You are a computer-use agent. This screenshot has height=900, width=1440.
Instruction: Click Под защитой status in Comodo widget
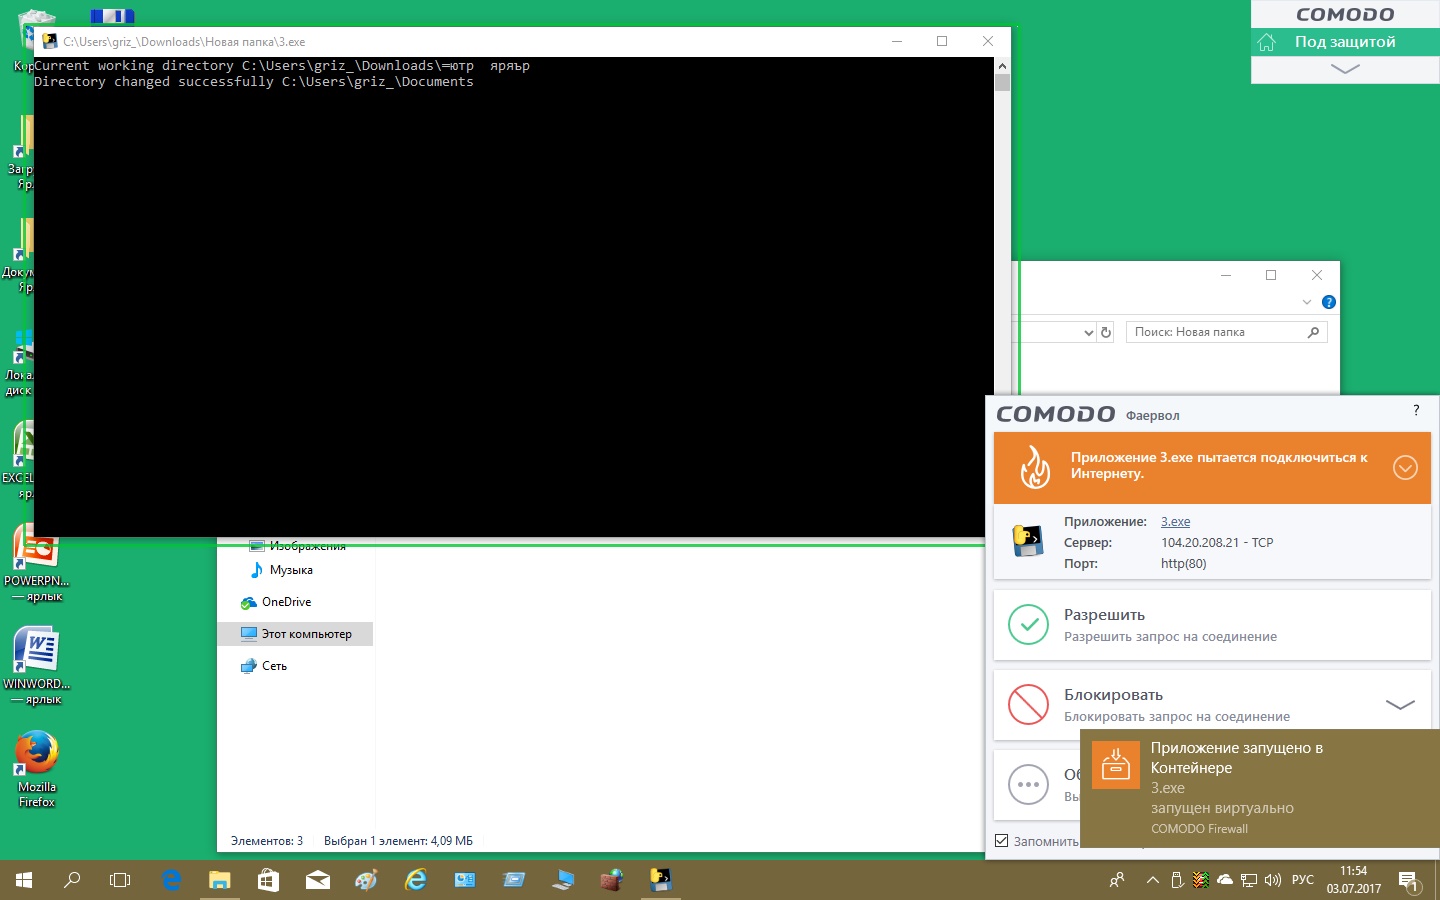pos(1345,42)
